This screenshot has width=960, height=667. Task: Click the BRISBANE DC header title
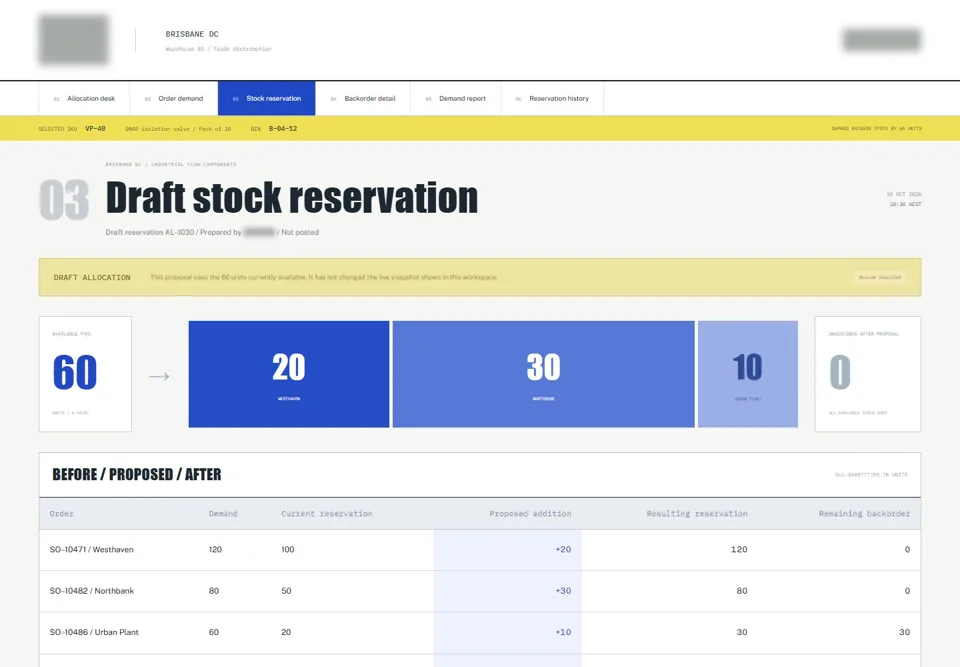point(192,34)
